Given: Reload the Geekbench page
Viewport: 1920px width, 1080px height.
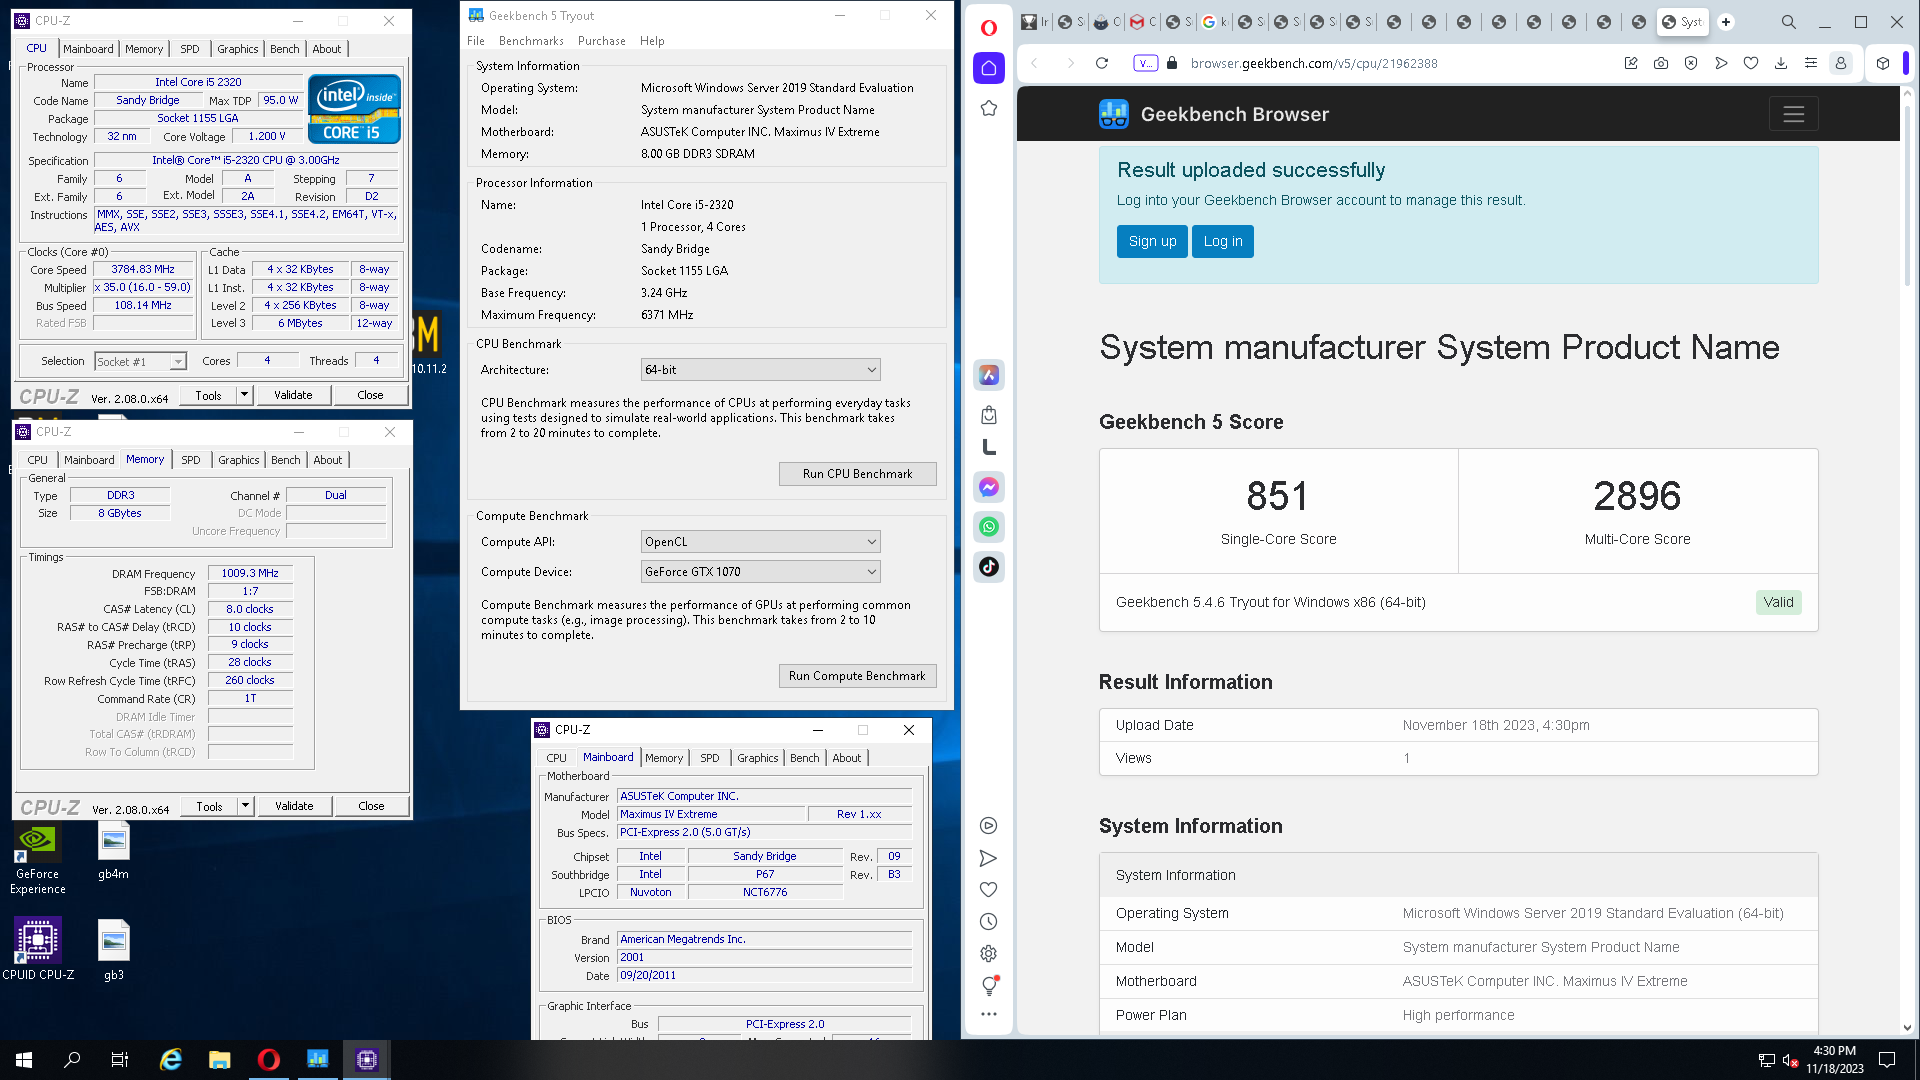Looking at the screenshot, I should [1102, 63].
